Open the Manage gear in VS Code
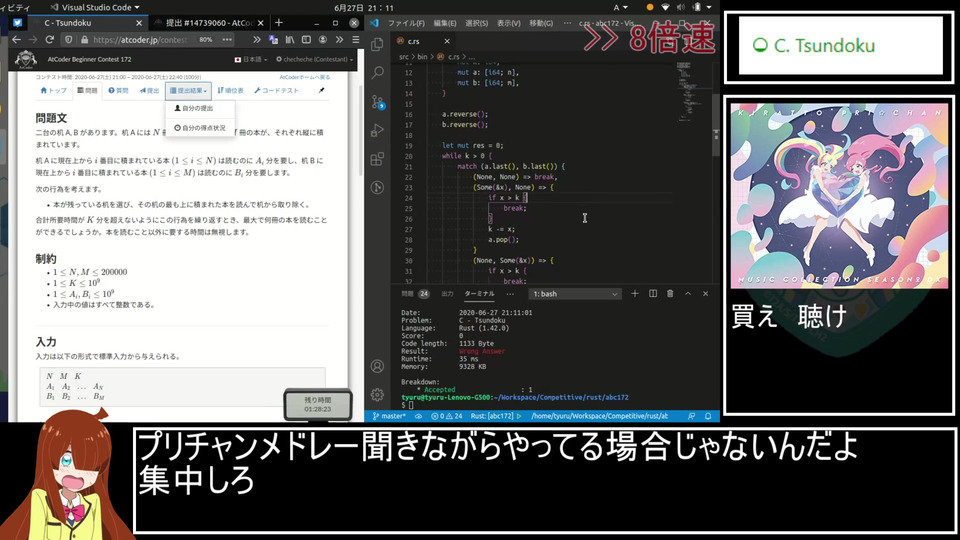The width and height of the screenshot is (960, 540). tap(377, 395)
